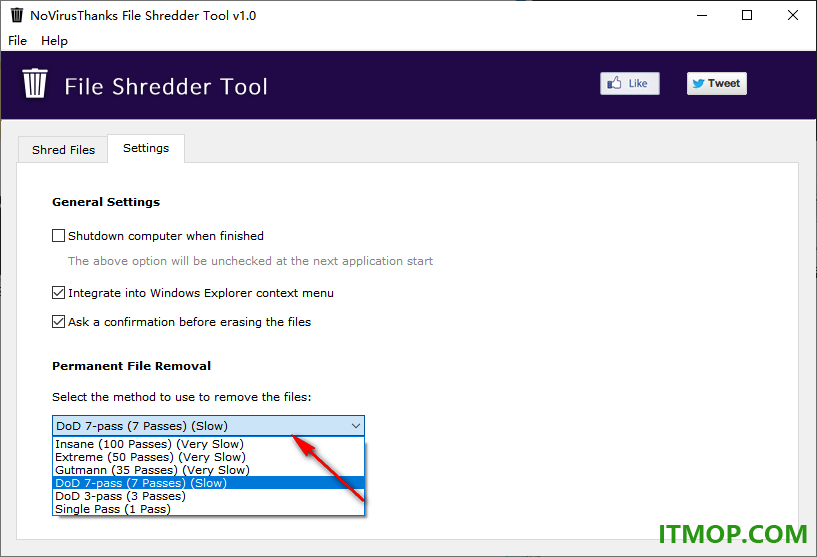This screenshot has width=817, height=557.
Task: Maximize the File Shredder Tool window
Action: [x=747, y=15]
